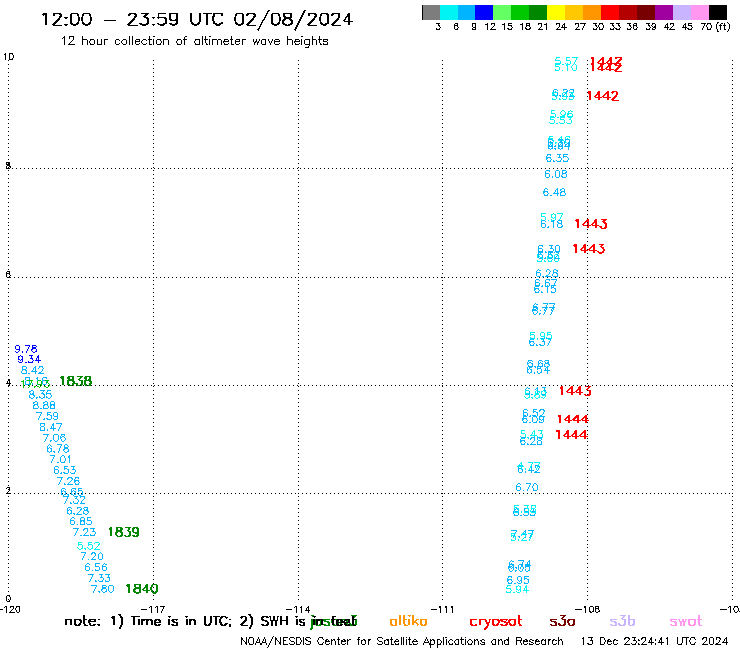Select the longitude axis label -108

point(588,609)
